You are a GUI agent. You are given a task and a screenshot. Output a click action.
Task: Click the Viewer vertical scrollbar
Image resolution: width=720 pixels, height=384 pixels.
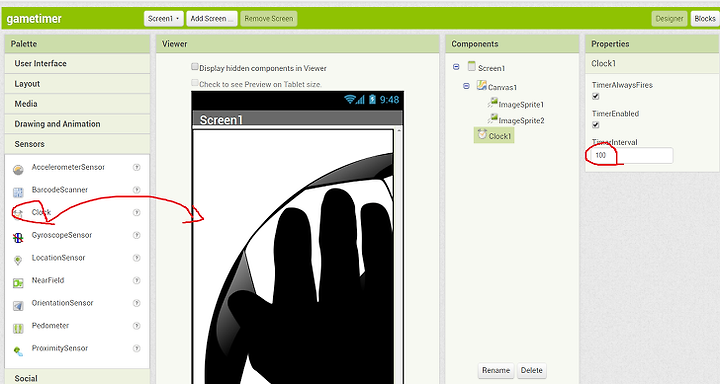point(399,256)
